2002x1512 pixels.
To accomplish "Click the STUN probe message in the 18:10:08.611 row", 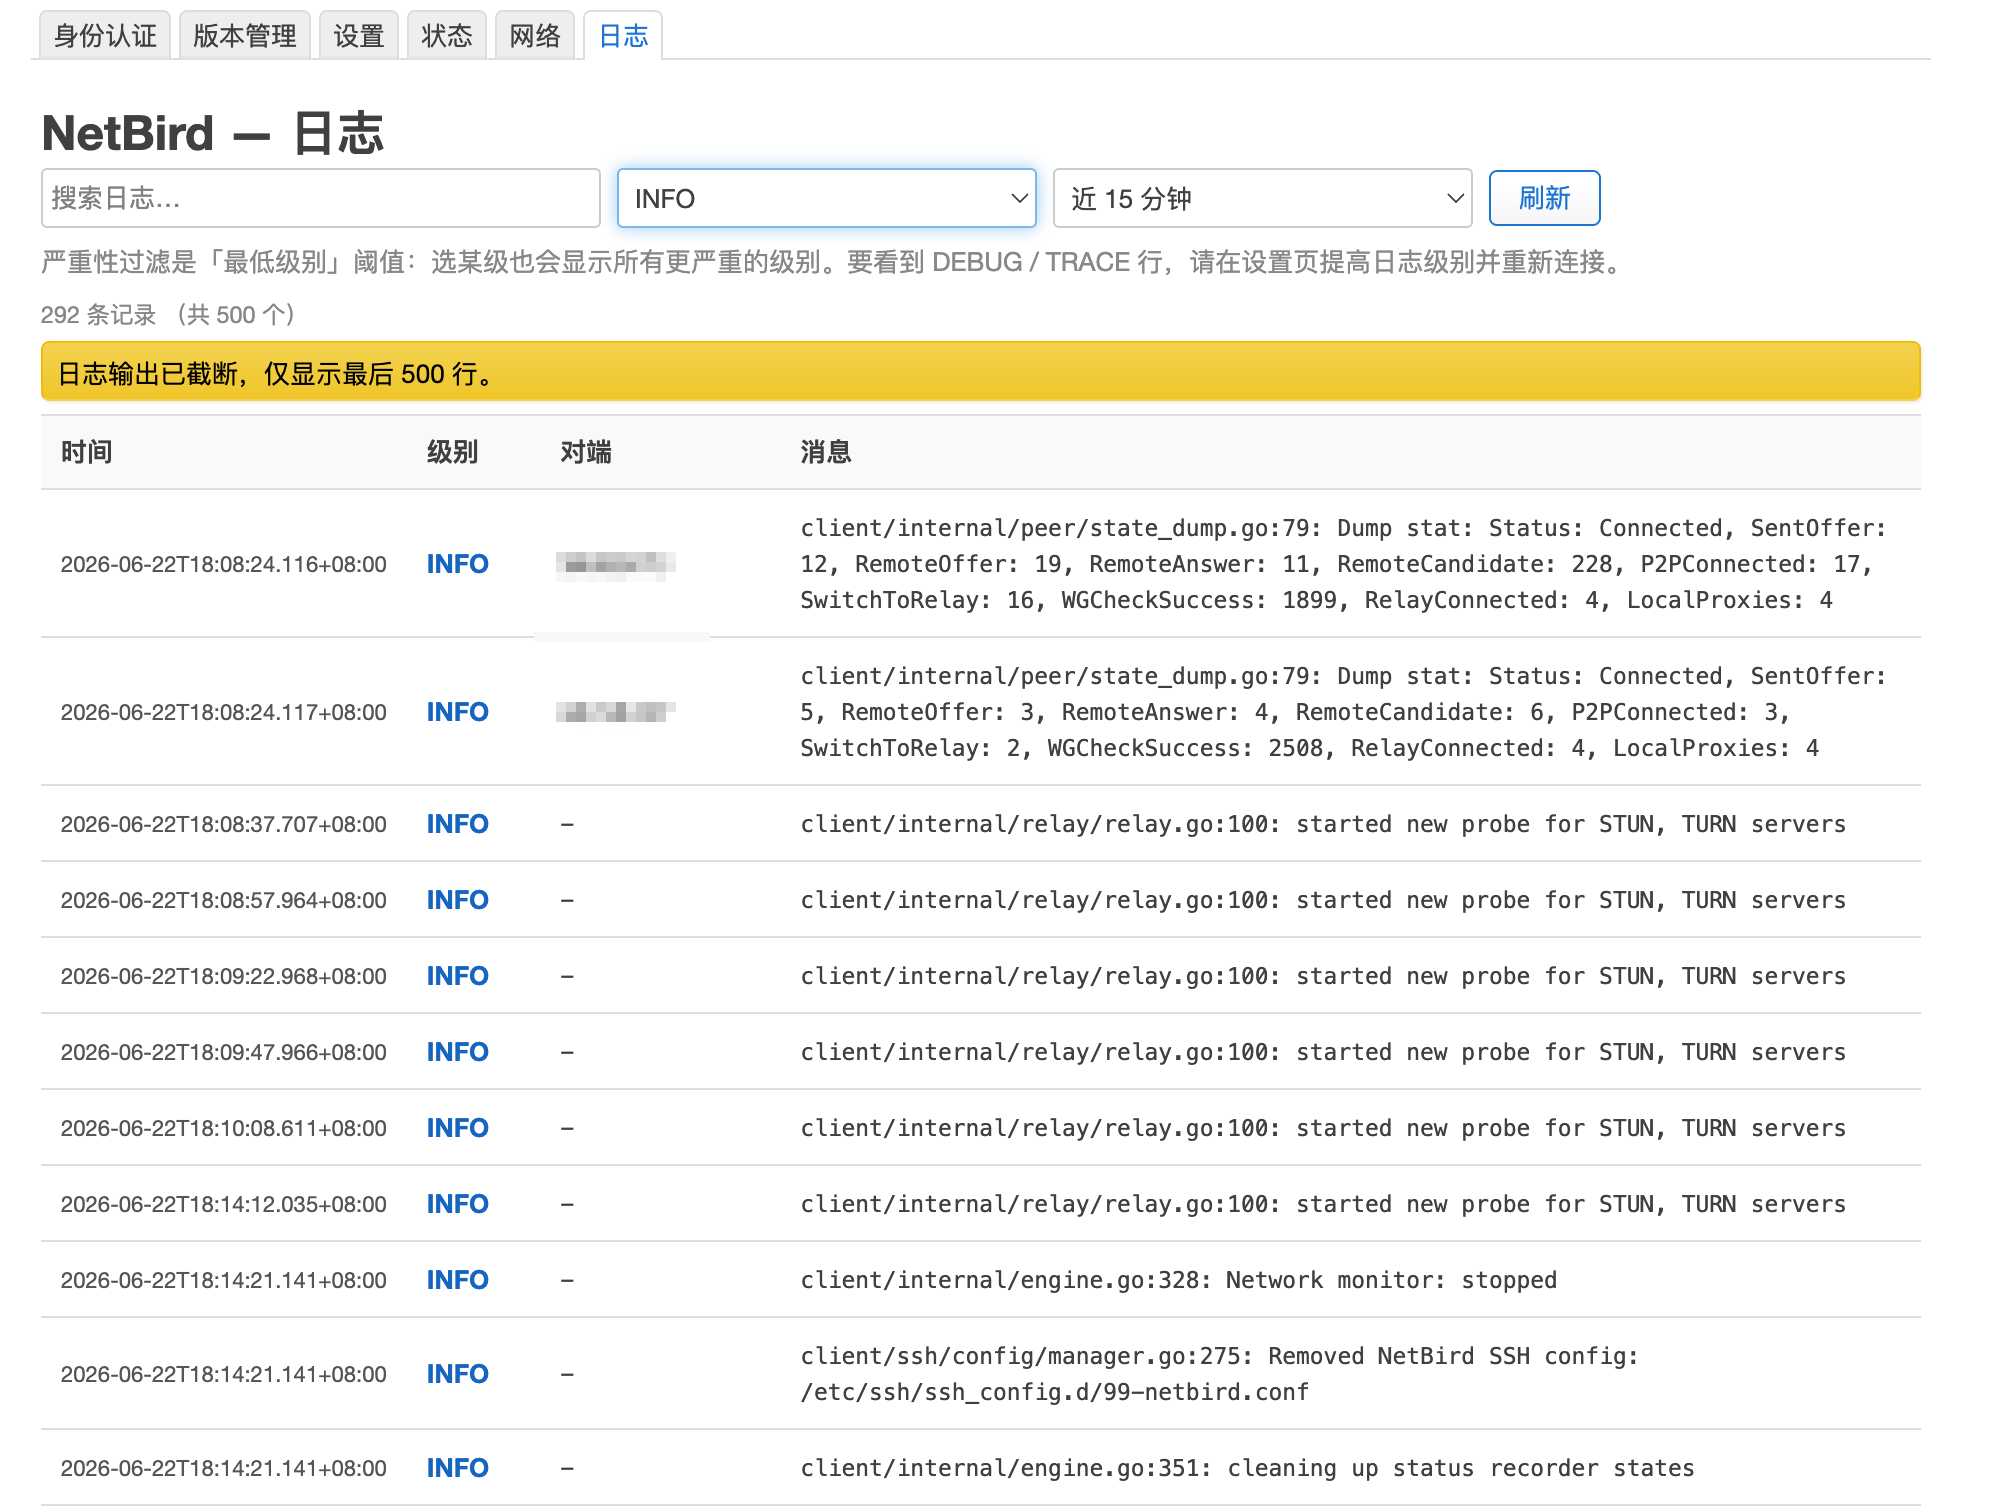I will (x=1323, y=1128).
